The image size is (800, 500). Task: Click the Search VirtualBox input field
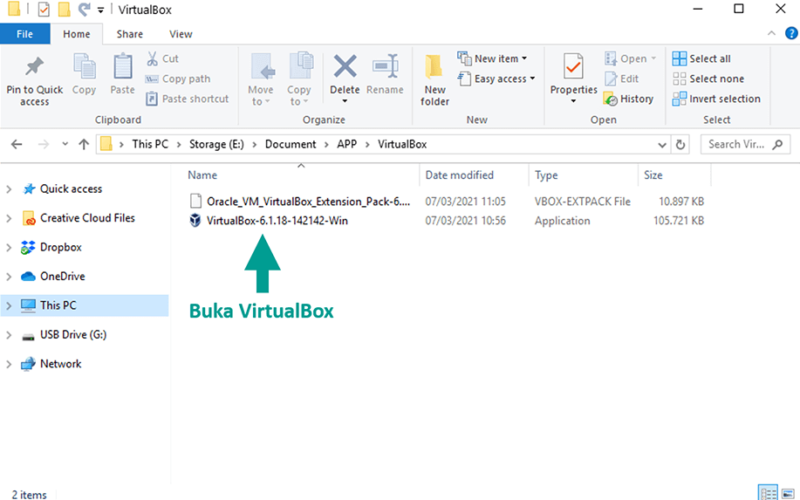coord(745,144)
